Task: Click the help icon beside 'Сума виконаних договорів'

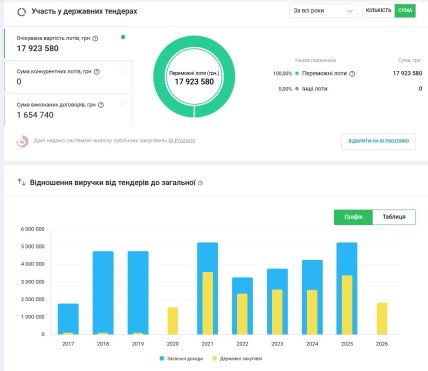Action: pos(101,105)
